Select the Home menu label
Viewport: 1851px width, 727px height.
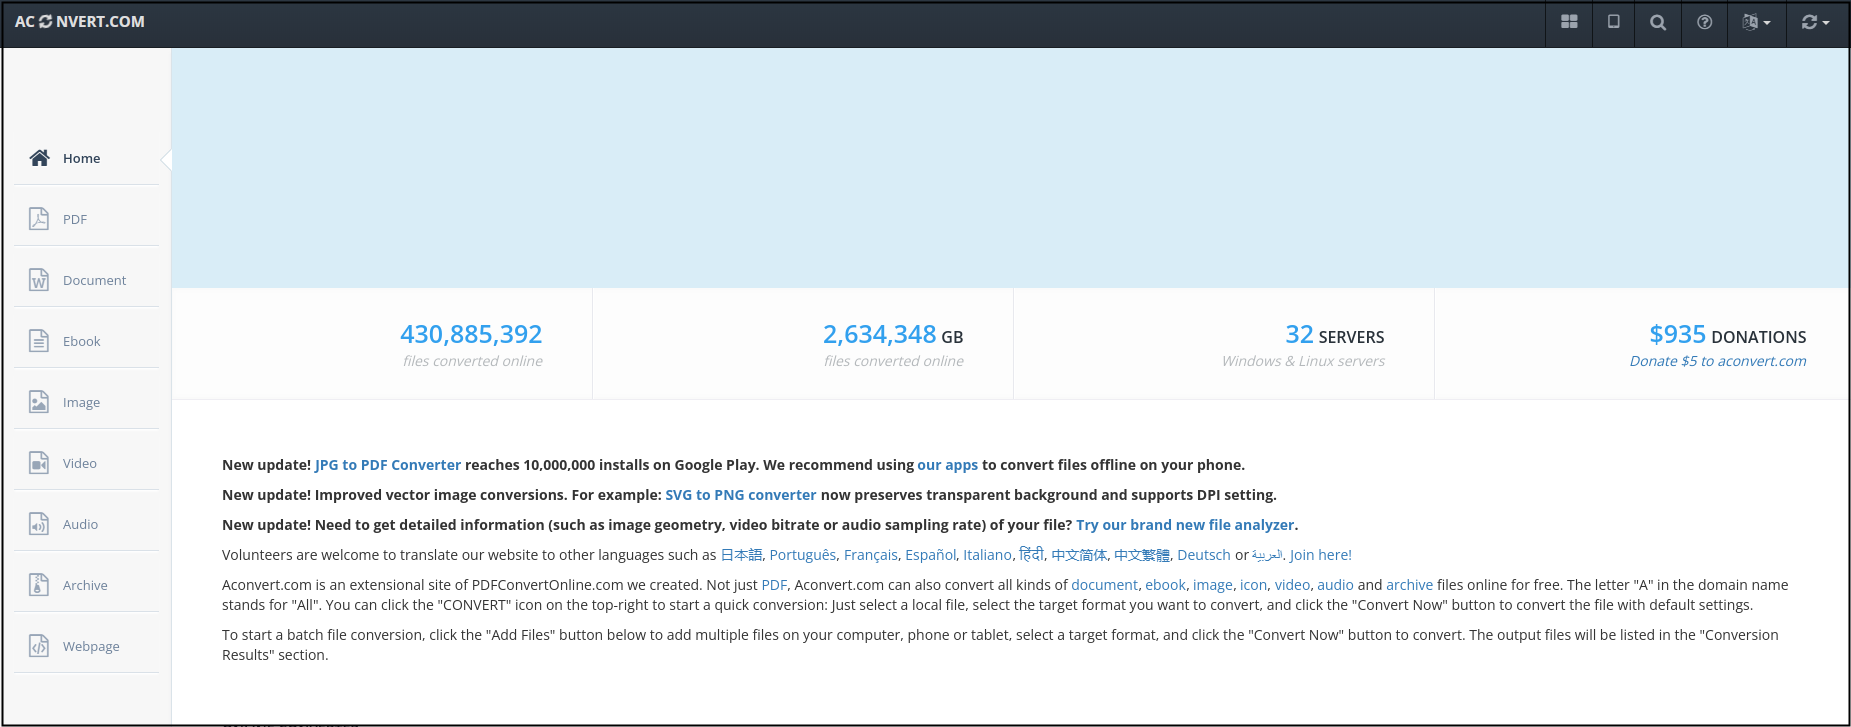[82, 158]
